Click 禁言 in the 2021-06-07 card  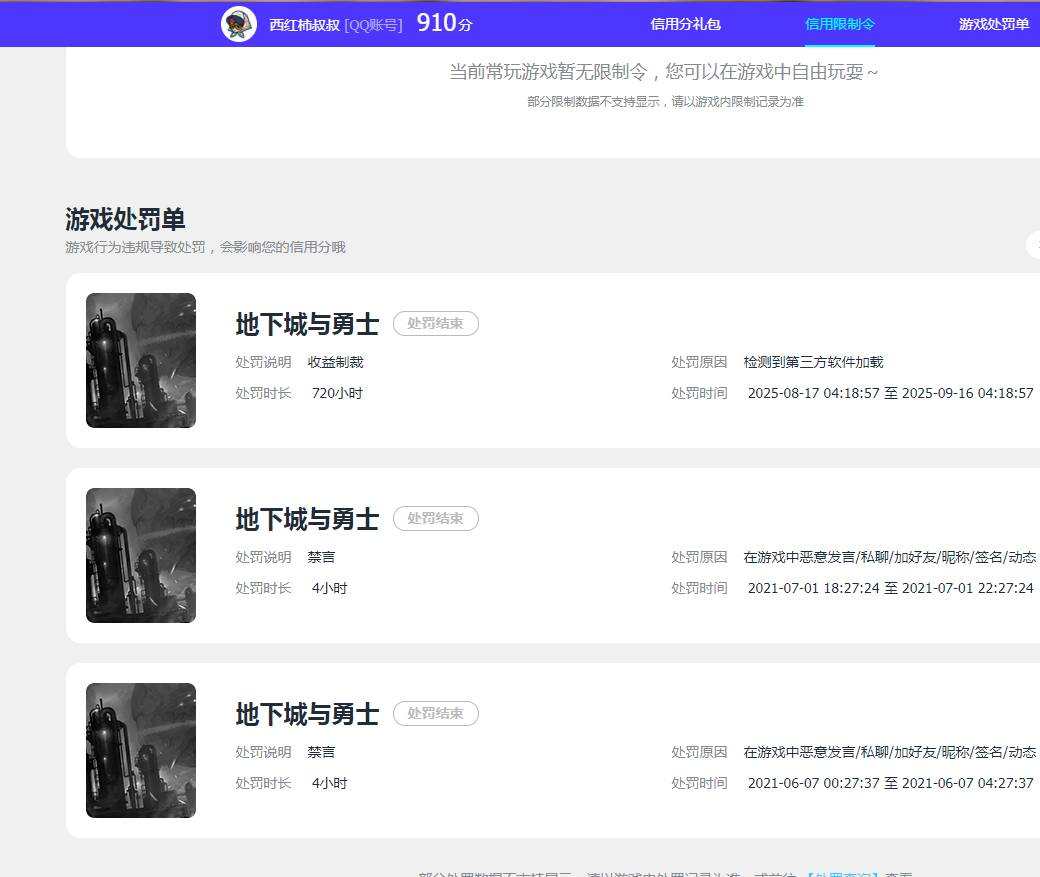tap(321, 752)
